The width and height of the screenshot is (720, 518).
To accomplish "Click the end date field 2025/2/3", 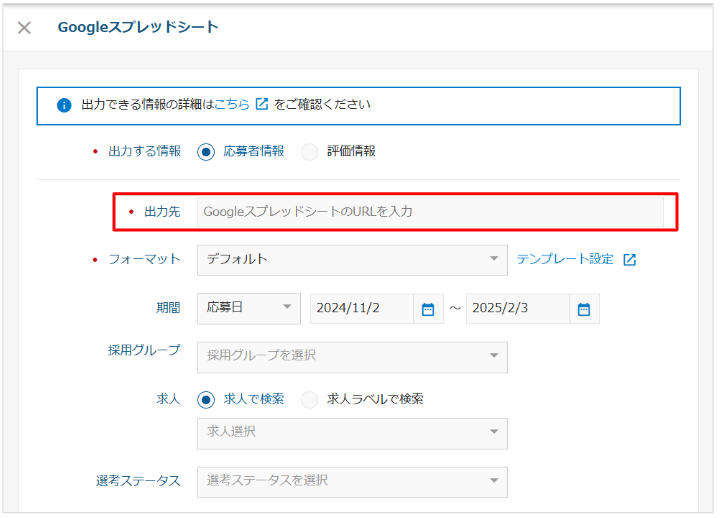I will (x=518, y=309).
